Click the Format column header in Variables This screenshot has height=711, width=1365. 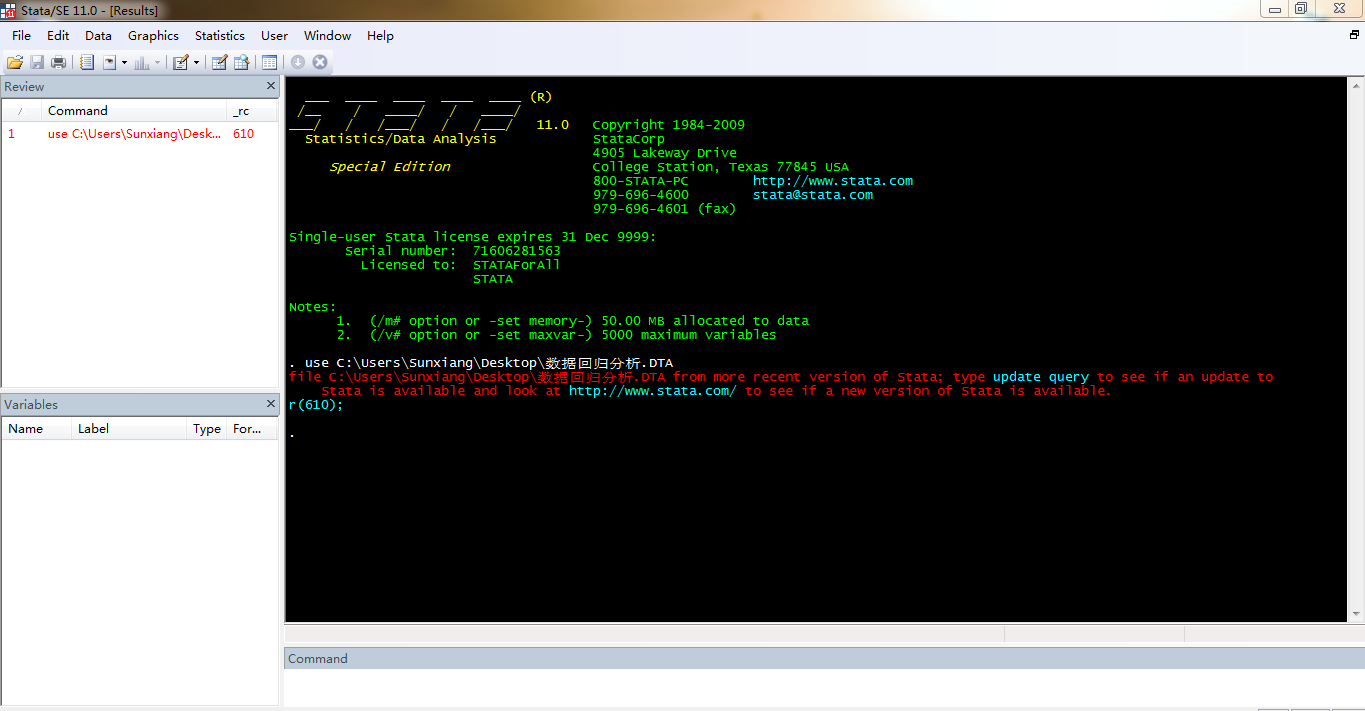click(252, 429)
